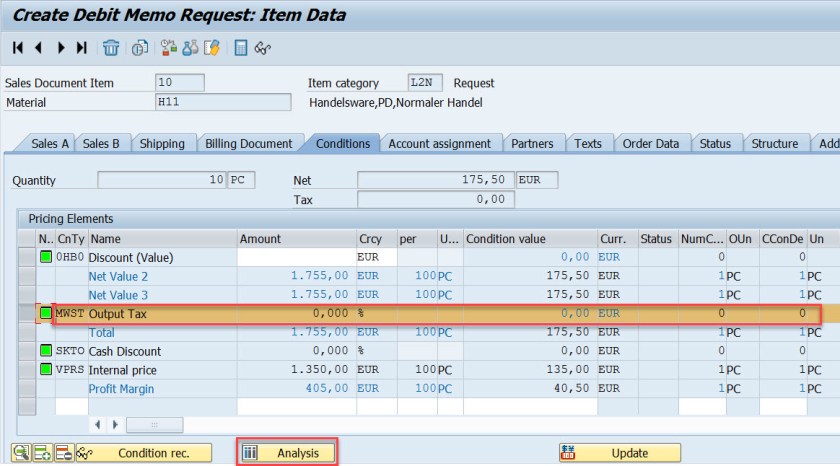The height and width of the screenshot is (466, 840).
Task: Click the calculator icon in toolbar
Action: point(241,47)
